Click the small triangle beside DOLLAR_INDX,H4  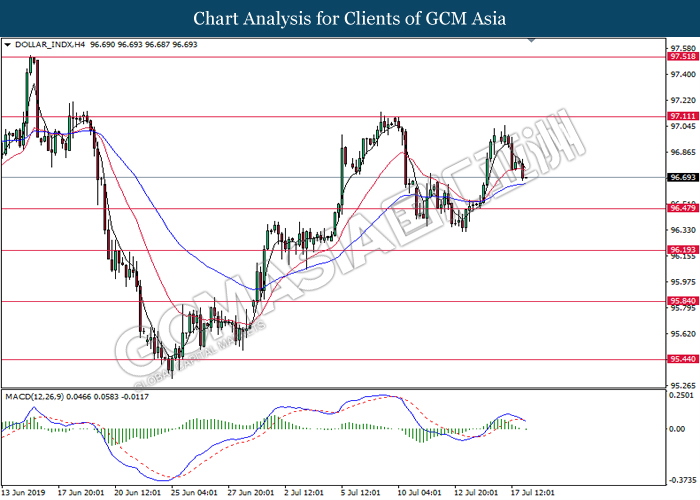8,46
